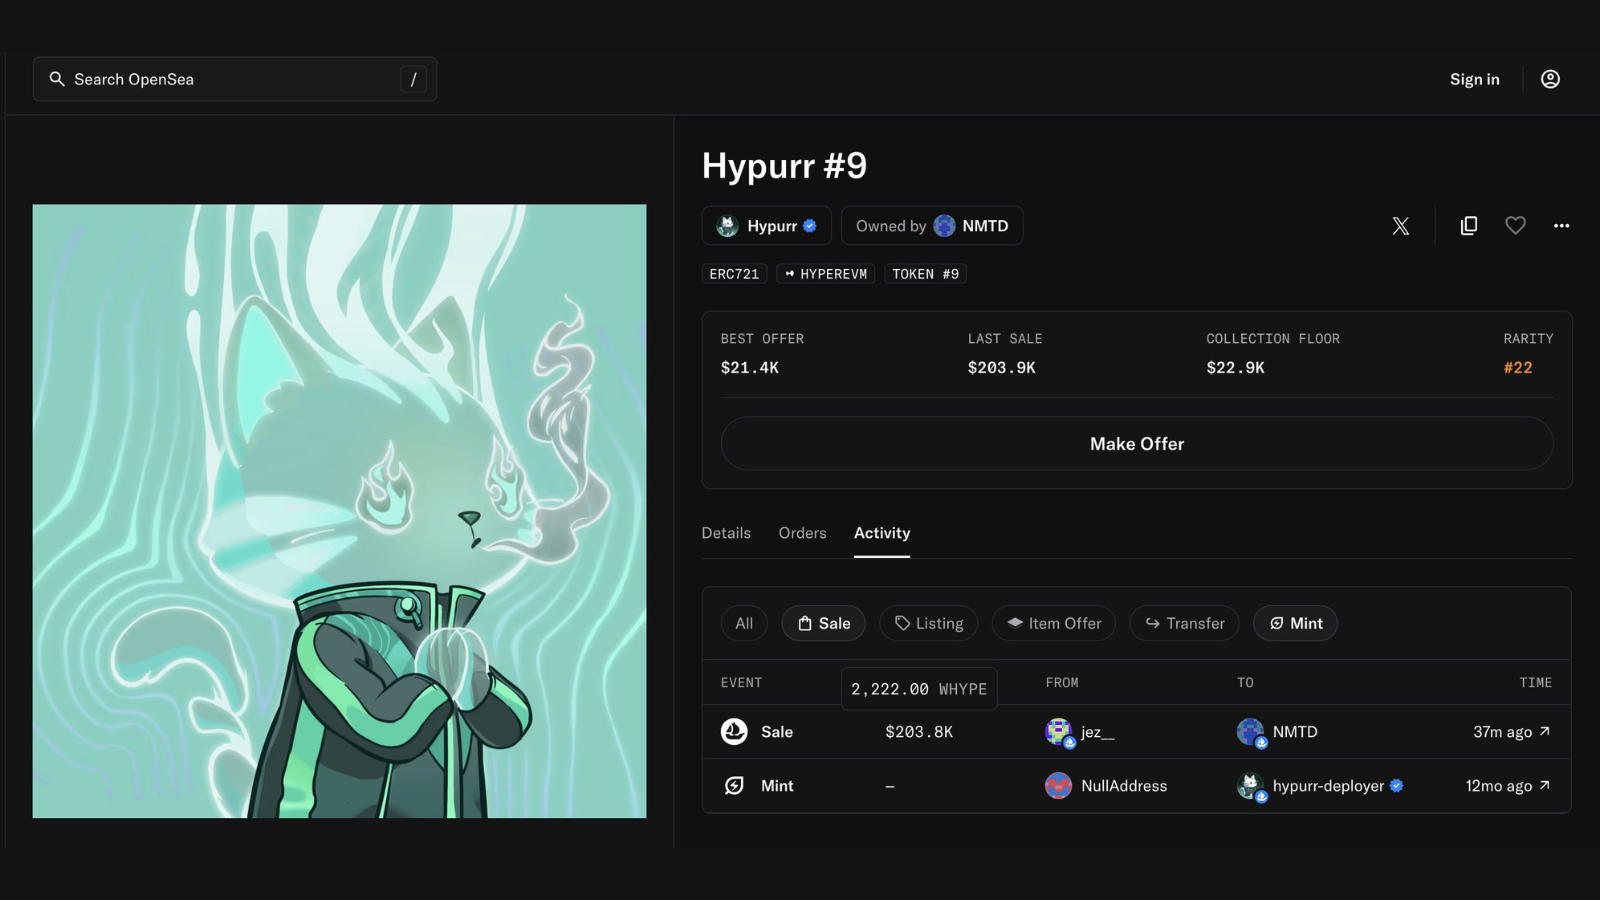Focus the Search OpenSea field
Viewport: 1600px width, 900px height.
coord(235,79)
